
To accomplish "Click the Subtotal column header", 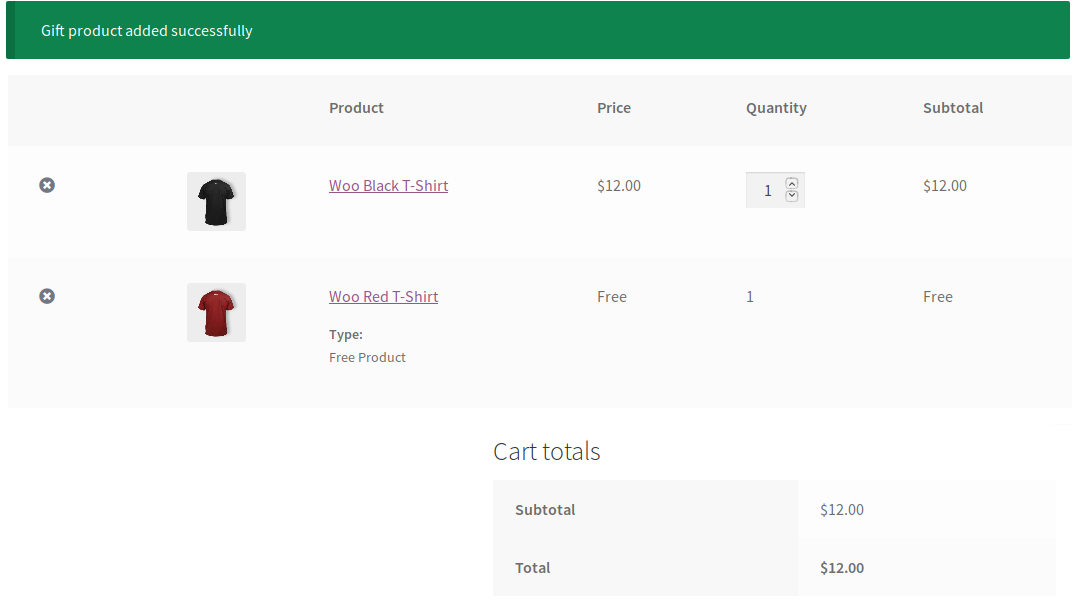I will (x=953, y=108).
